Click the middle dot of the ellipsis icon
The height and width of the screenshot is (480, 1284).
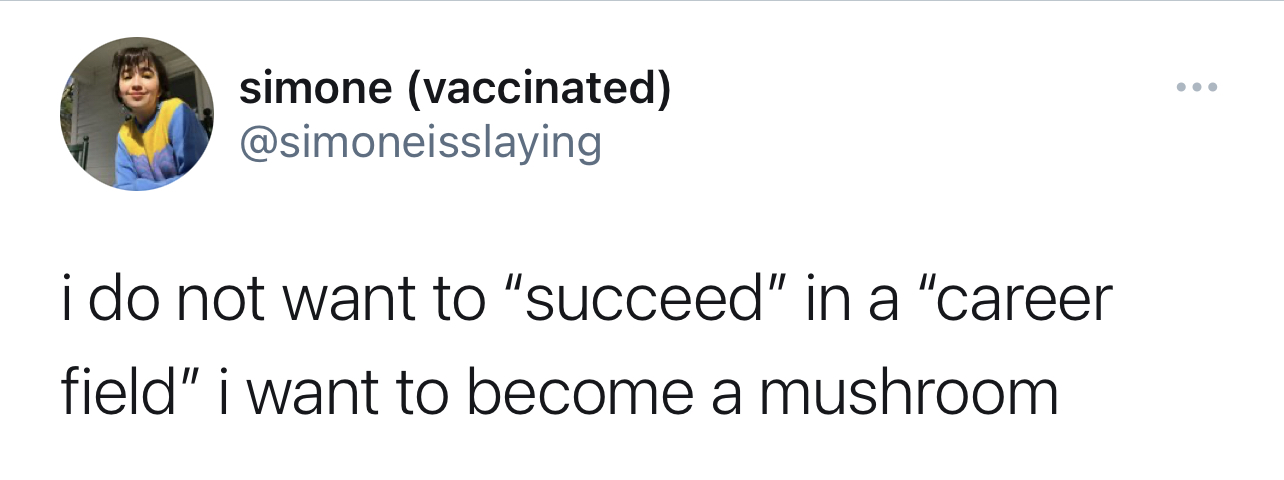pos(1197,87)
